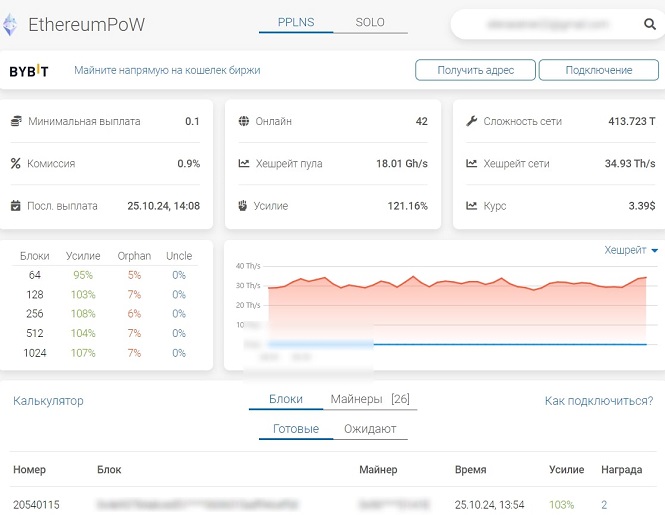Click the network difficulty value 413.723 T
This screenshot has width=665, height=515.
pos(632,121)
